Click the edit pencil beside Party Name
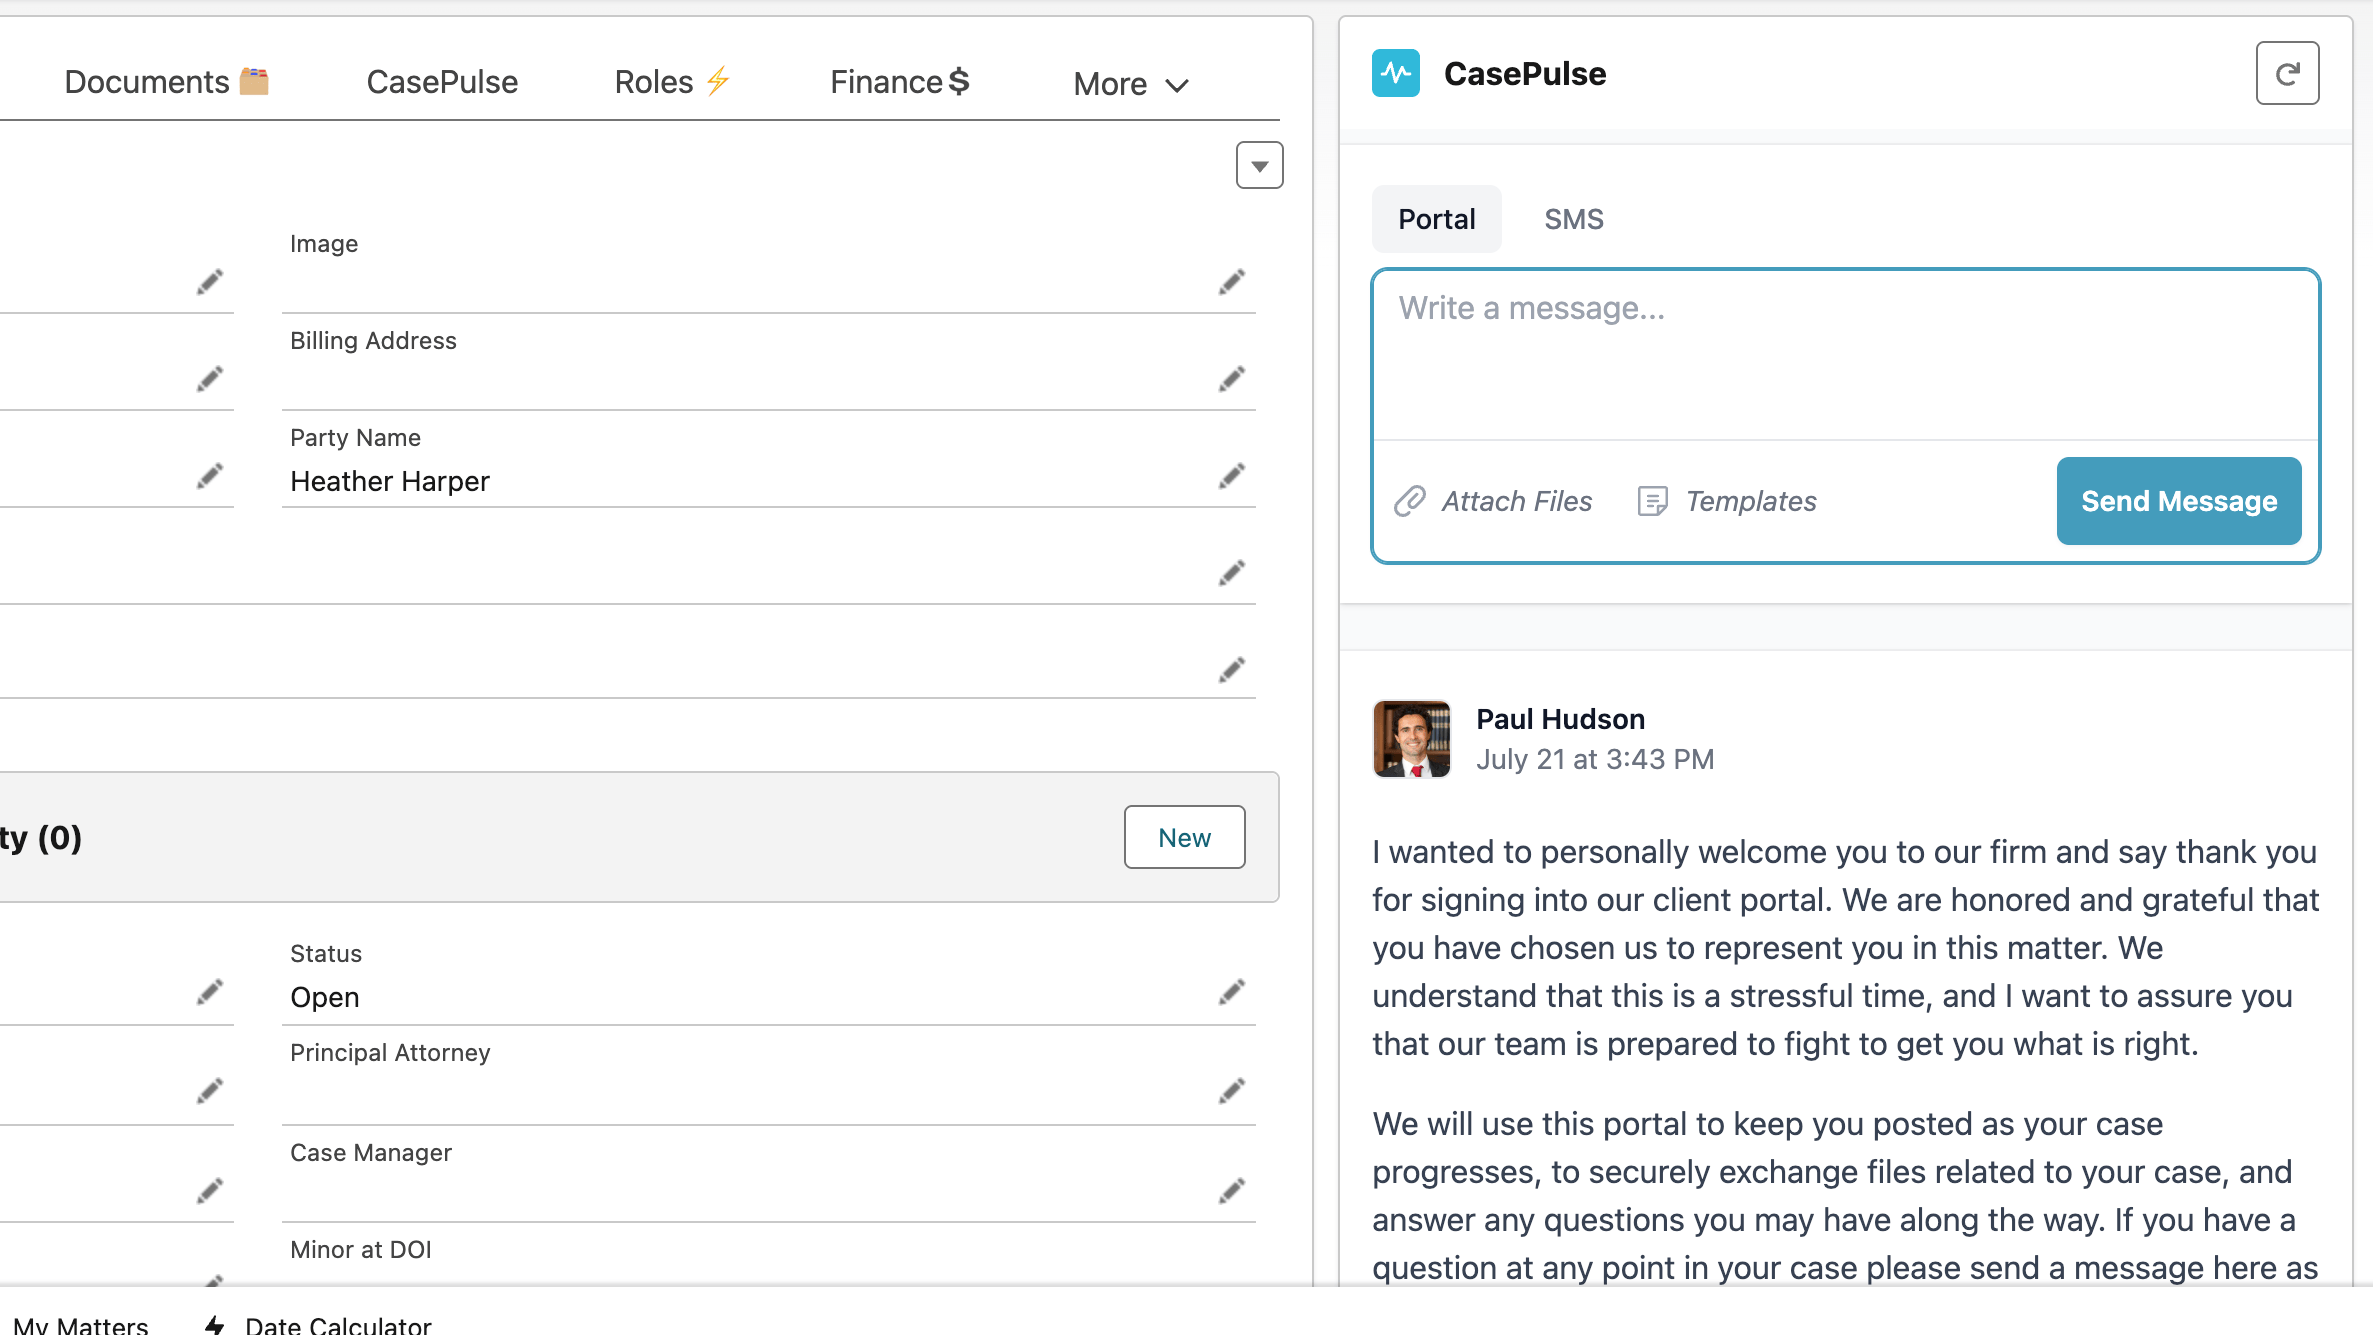Screen dimensions: 2373x1335 click(x=1231, y=475)
